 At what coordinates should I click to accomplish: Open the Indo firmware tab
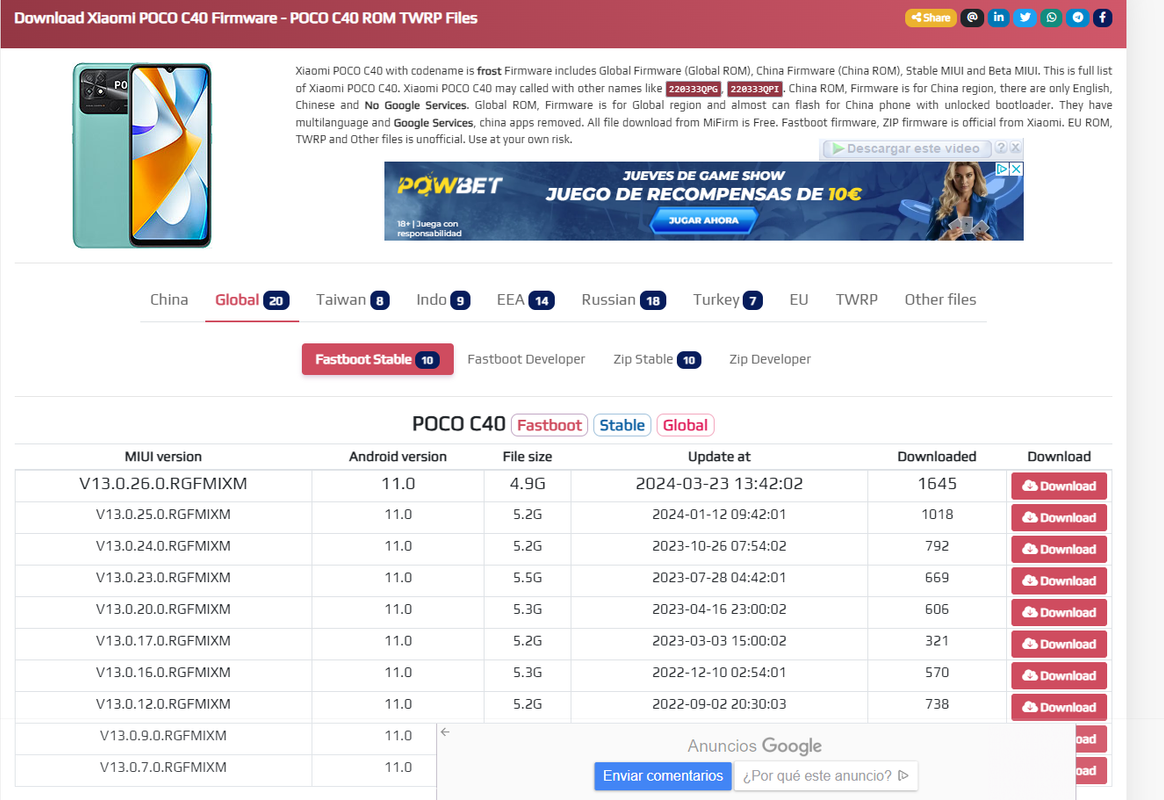(442, 300)
